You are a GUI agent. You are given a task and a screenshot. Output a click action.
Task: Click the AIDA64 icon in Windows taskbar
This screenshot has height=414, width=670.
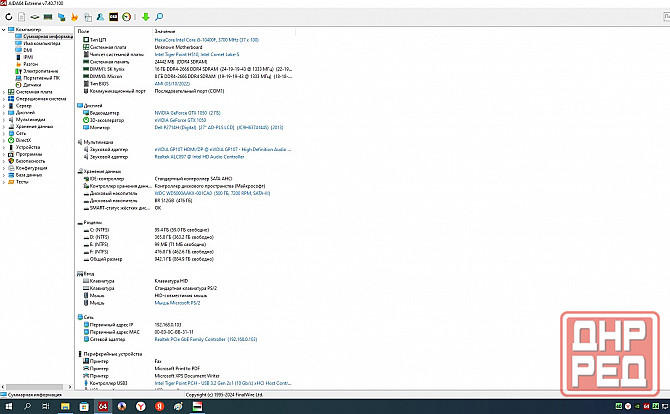click(103, 407)
